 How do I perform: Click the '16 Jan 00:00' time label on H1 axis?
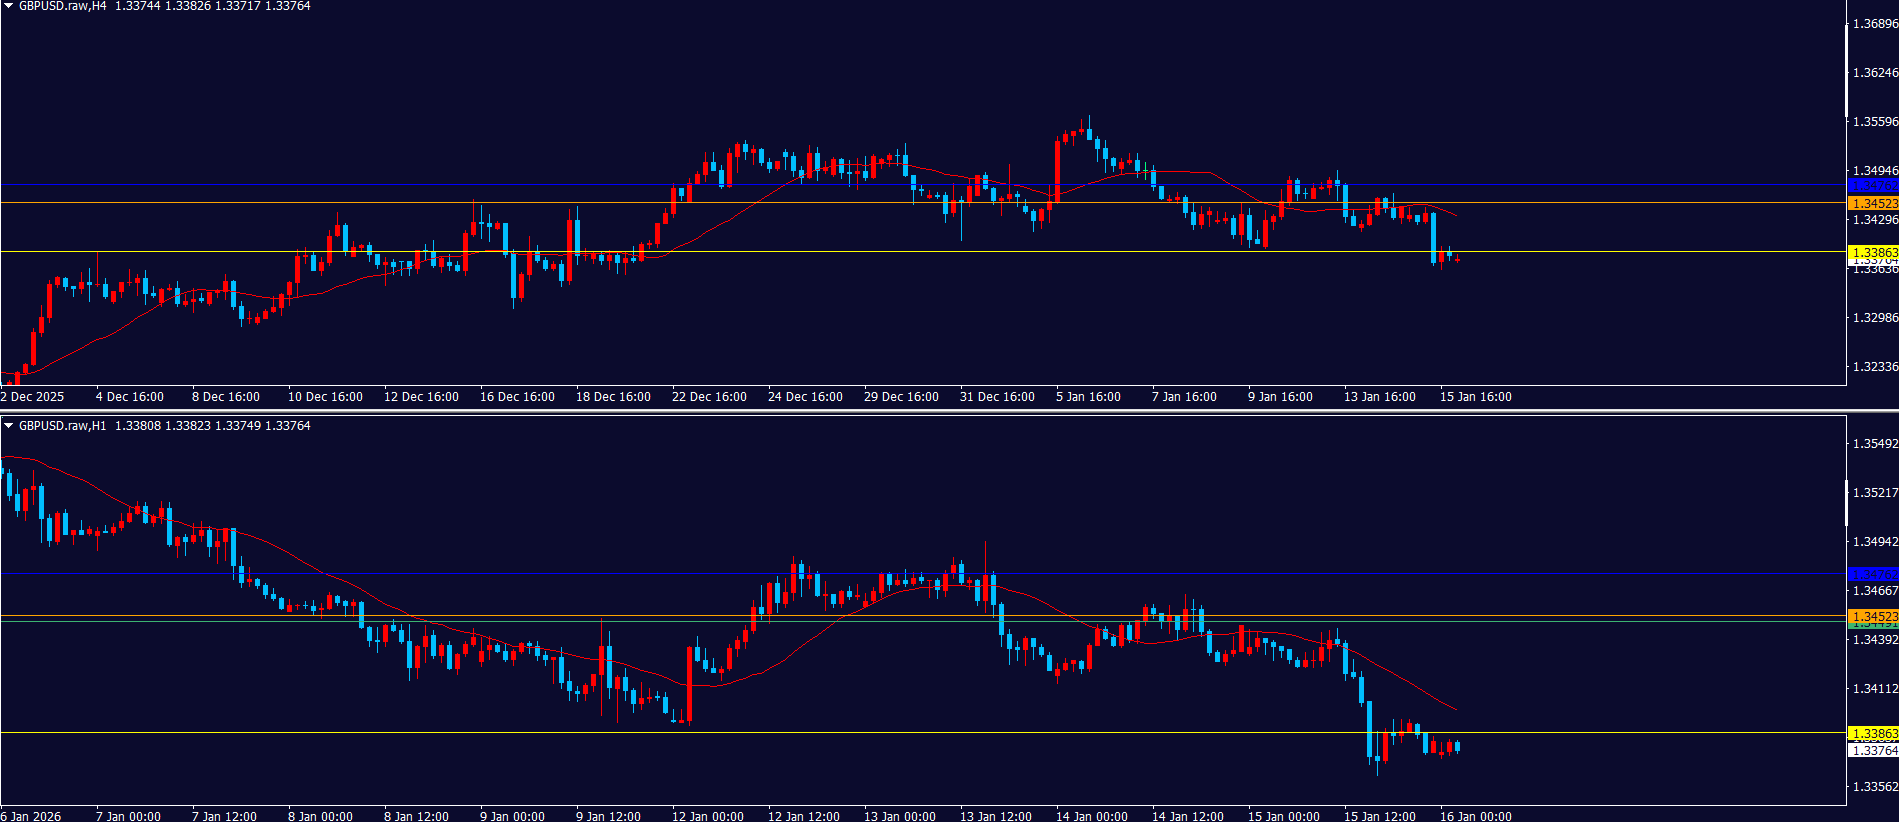[1475, 816]
